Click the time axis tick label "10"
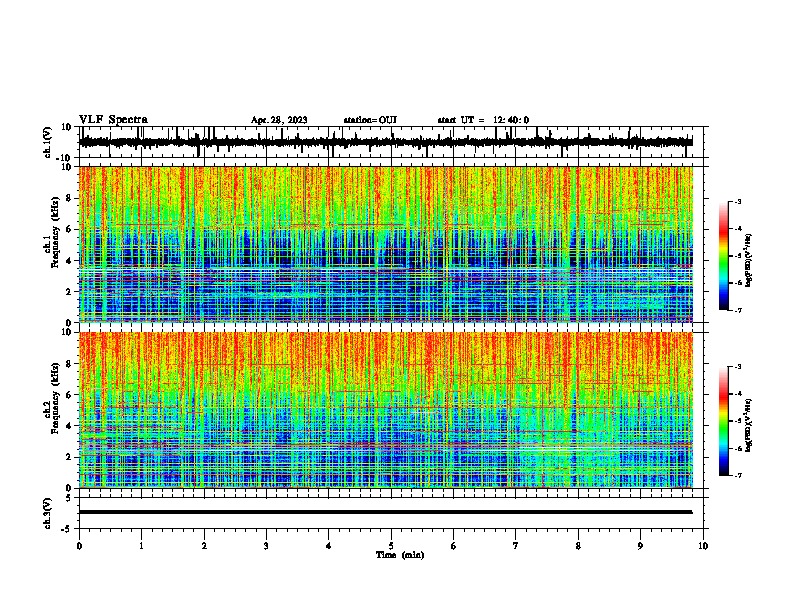This screenshot has height=612, width=792. click(x=703, y=546)
